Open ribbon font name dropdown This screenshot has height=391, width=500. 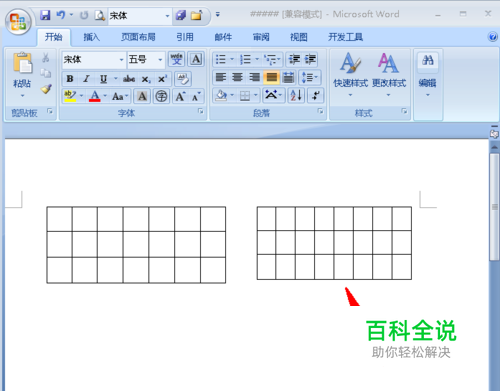[x=121, y=60]
